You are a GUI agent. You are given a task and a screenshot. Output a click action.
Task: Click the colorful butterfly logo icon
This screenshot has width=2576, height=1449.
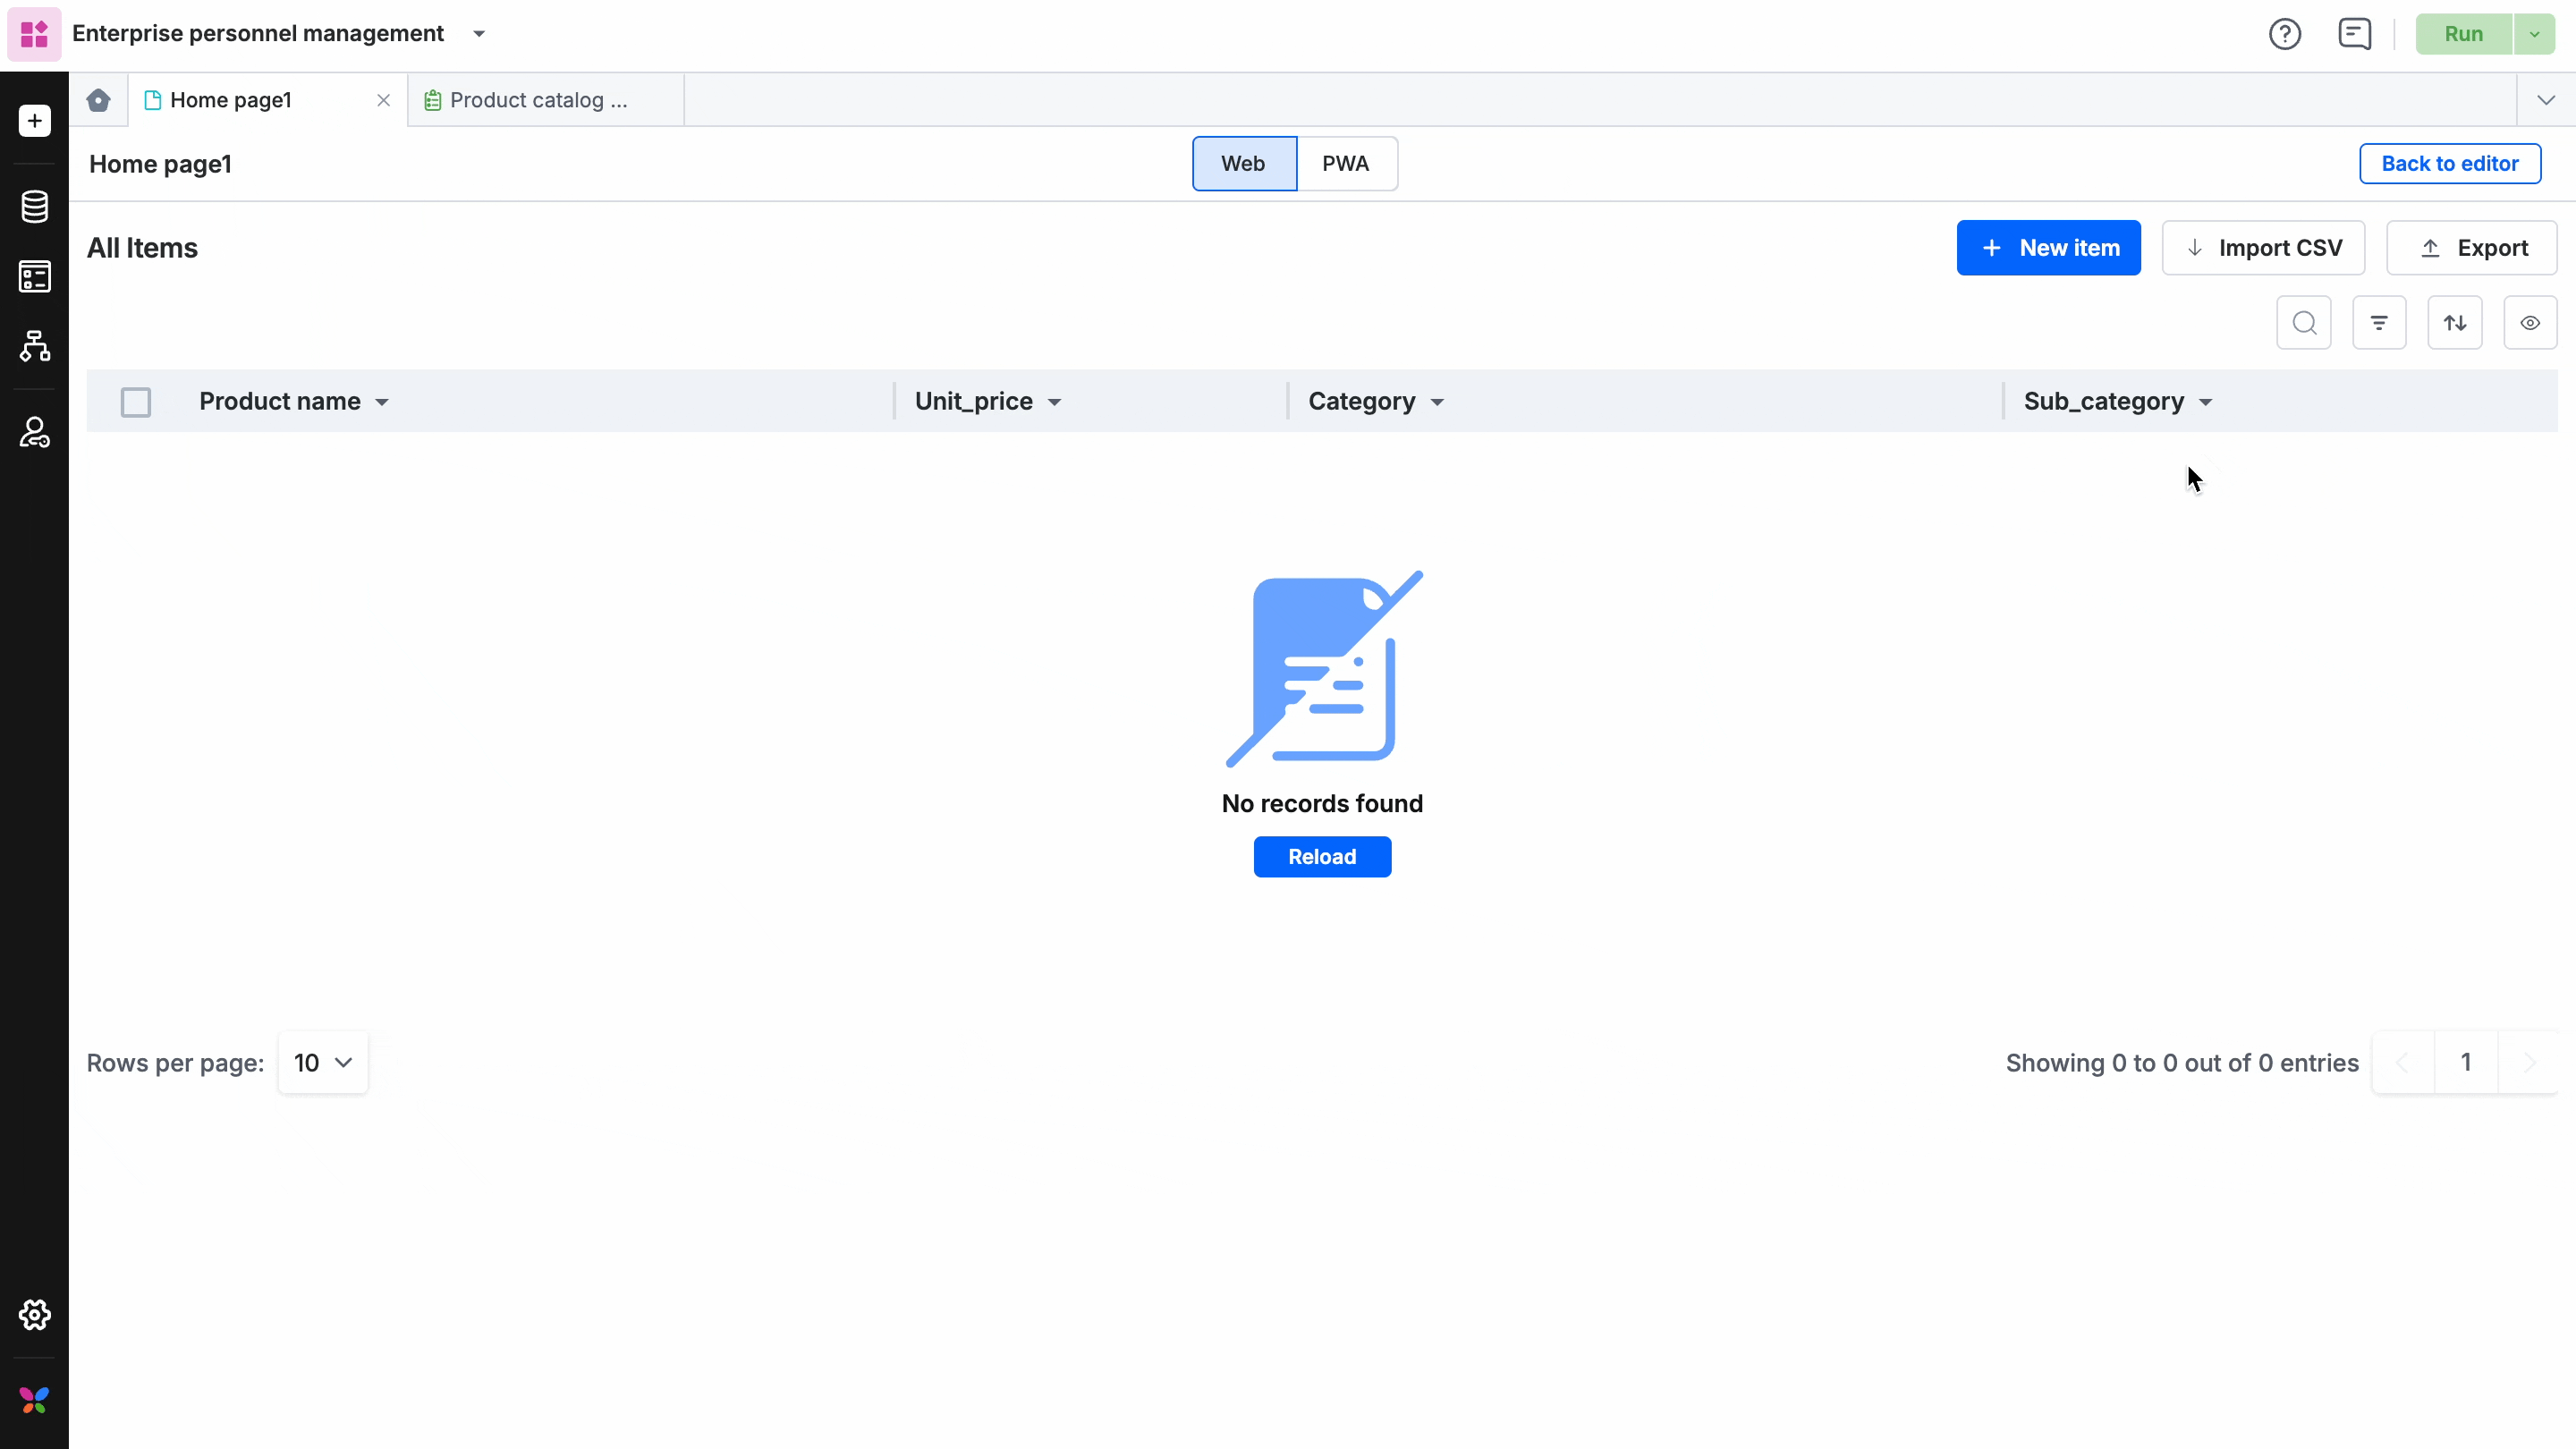(x=34, y=1400)
